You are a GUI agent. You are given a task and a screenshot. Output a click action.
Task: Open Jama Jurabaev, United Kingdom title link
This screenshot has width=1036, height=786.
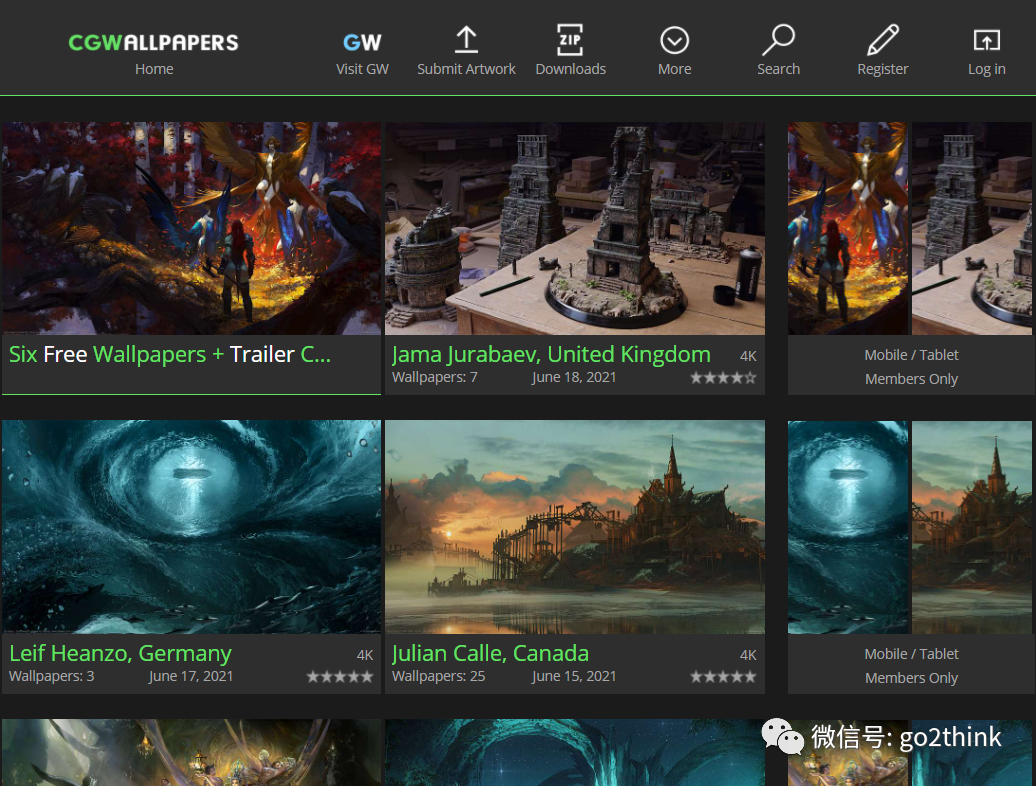pos(551,355)
